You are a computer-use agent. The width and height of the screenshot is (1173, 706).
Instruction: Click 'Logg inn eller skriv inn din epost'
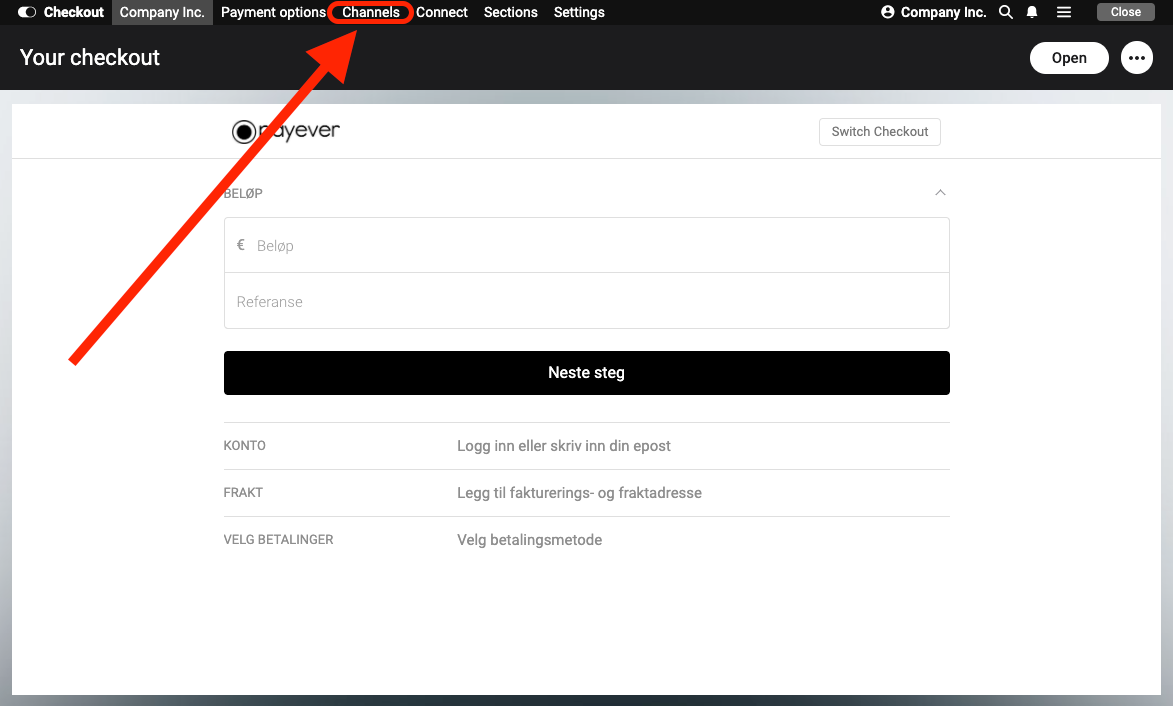tap(563, 446)
